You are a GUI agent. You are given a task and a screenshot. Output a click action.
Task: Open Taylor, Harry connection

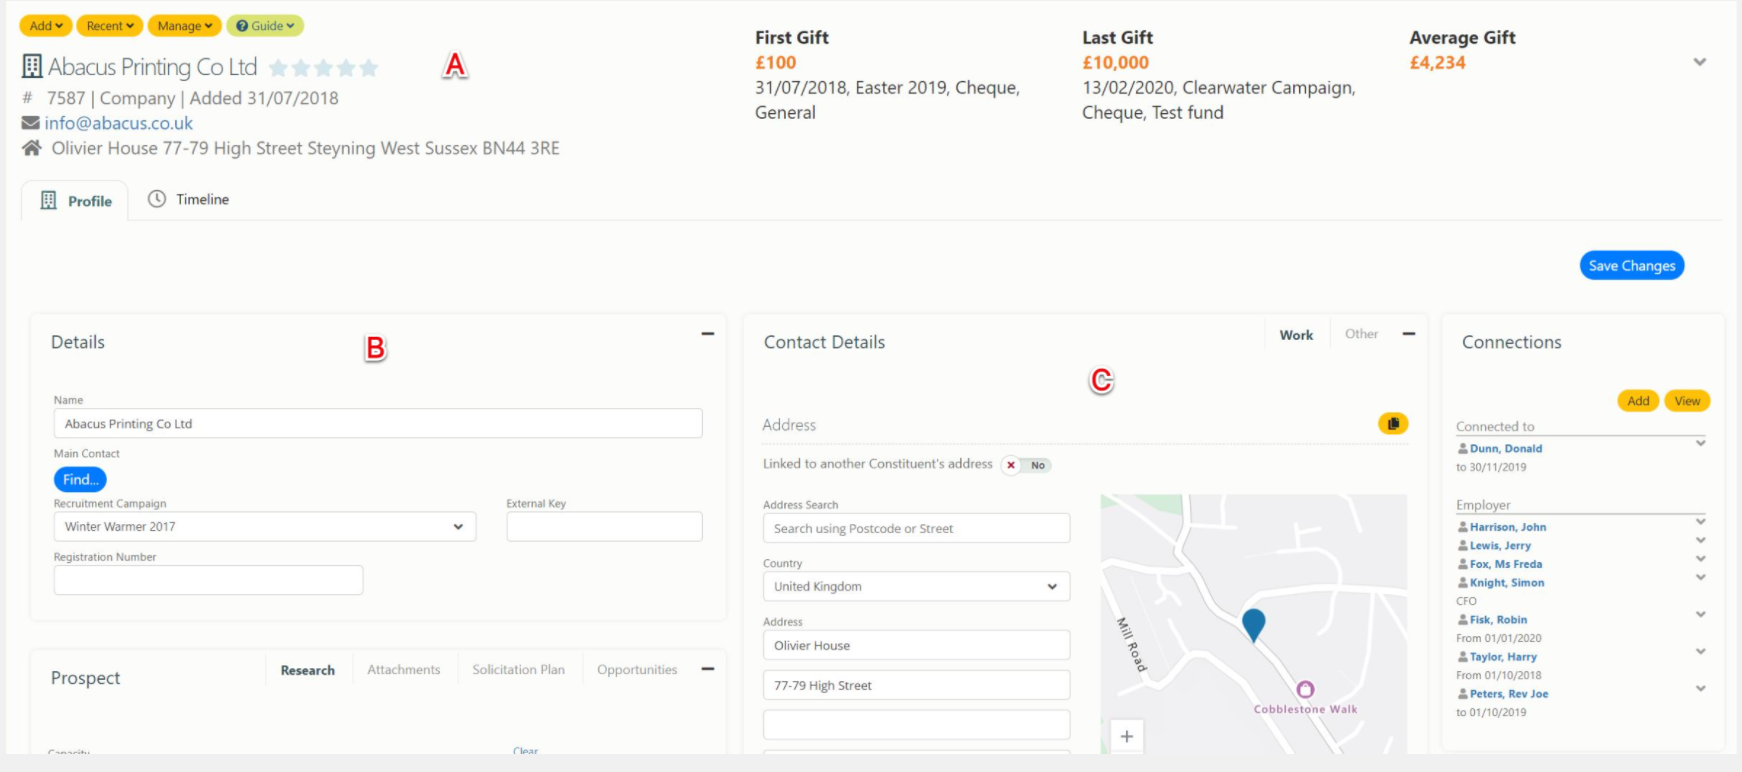pos(1503,657)
